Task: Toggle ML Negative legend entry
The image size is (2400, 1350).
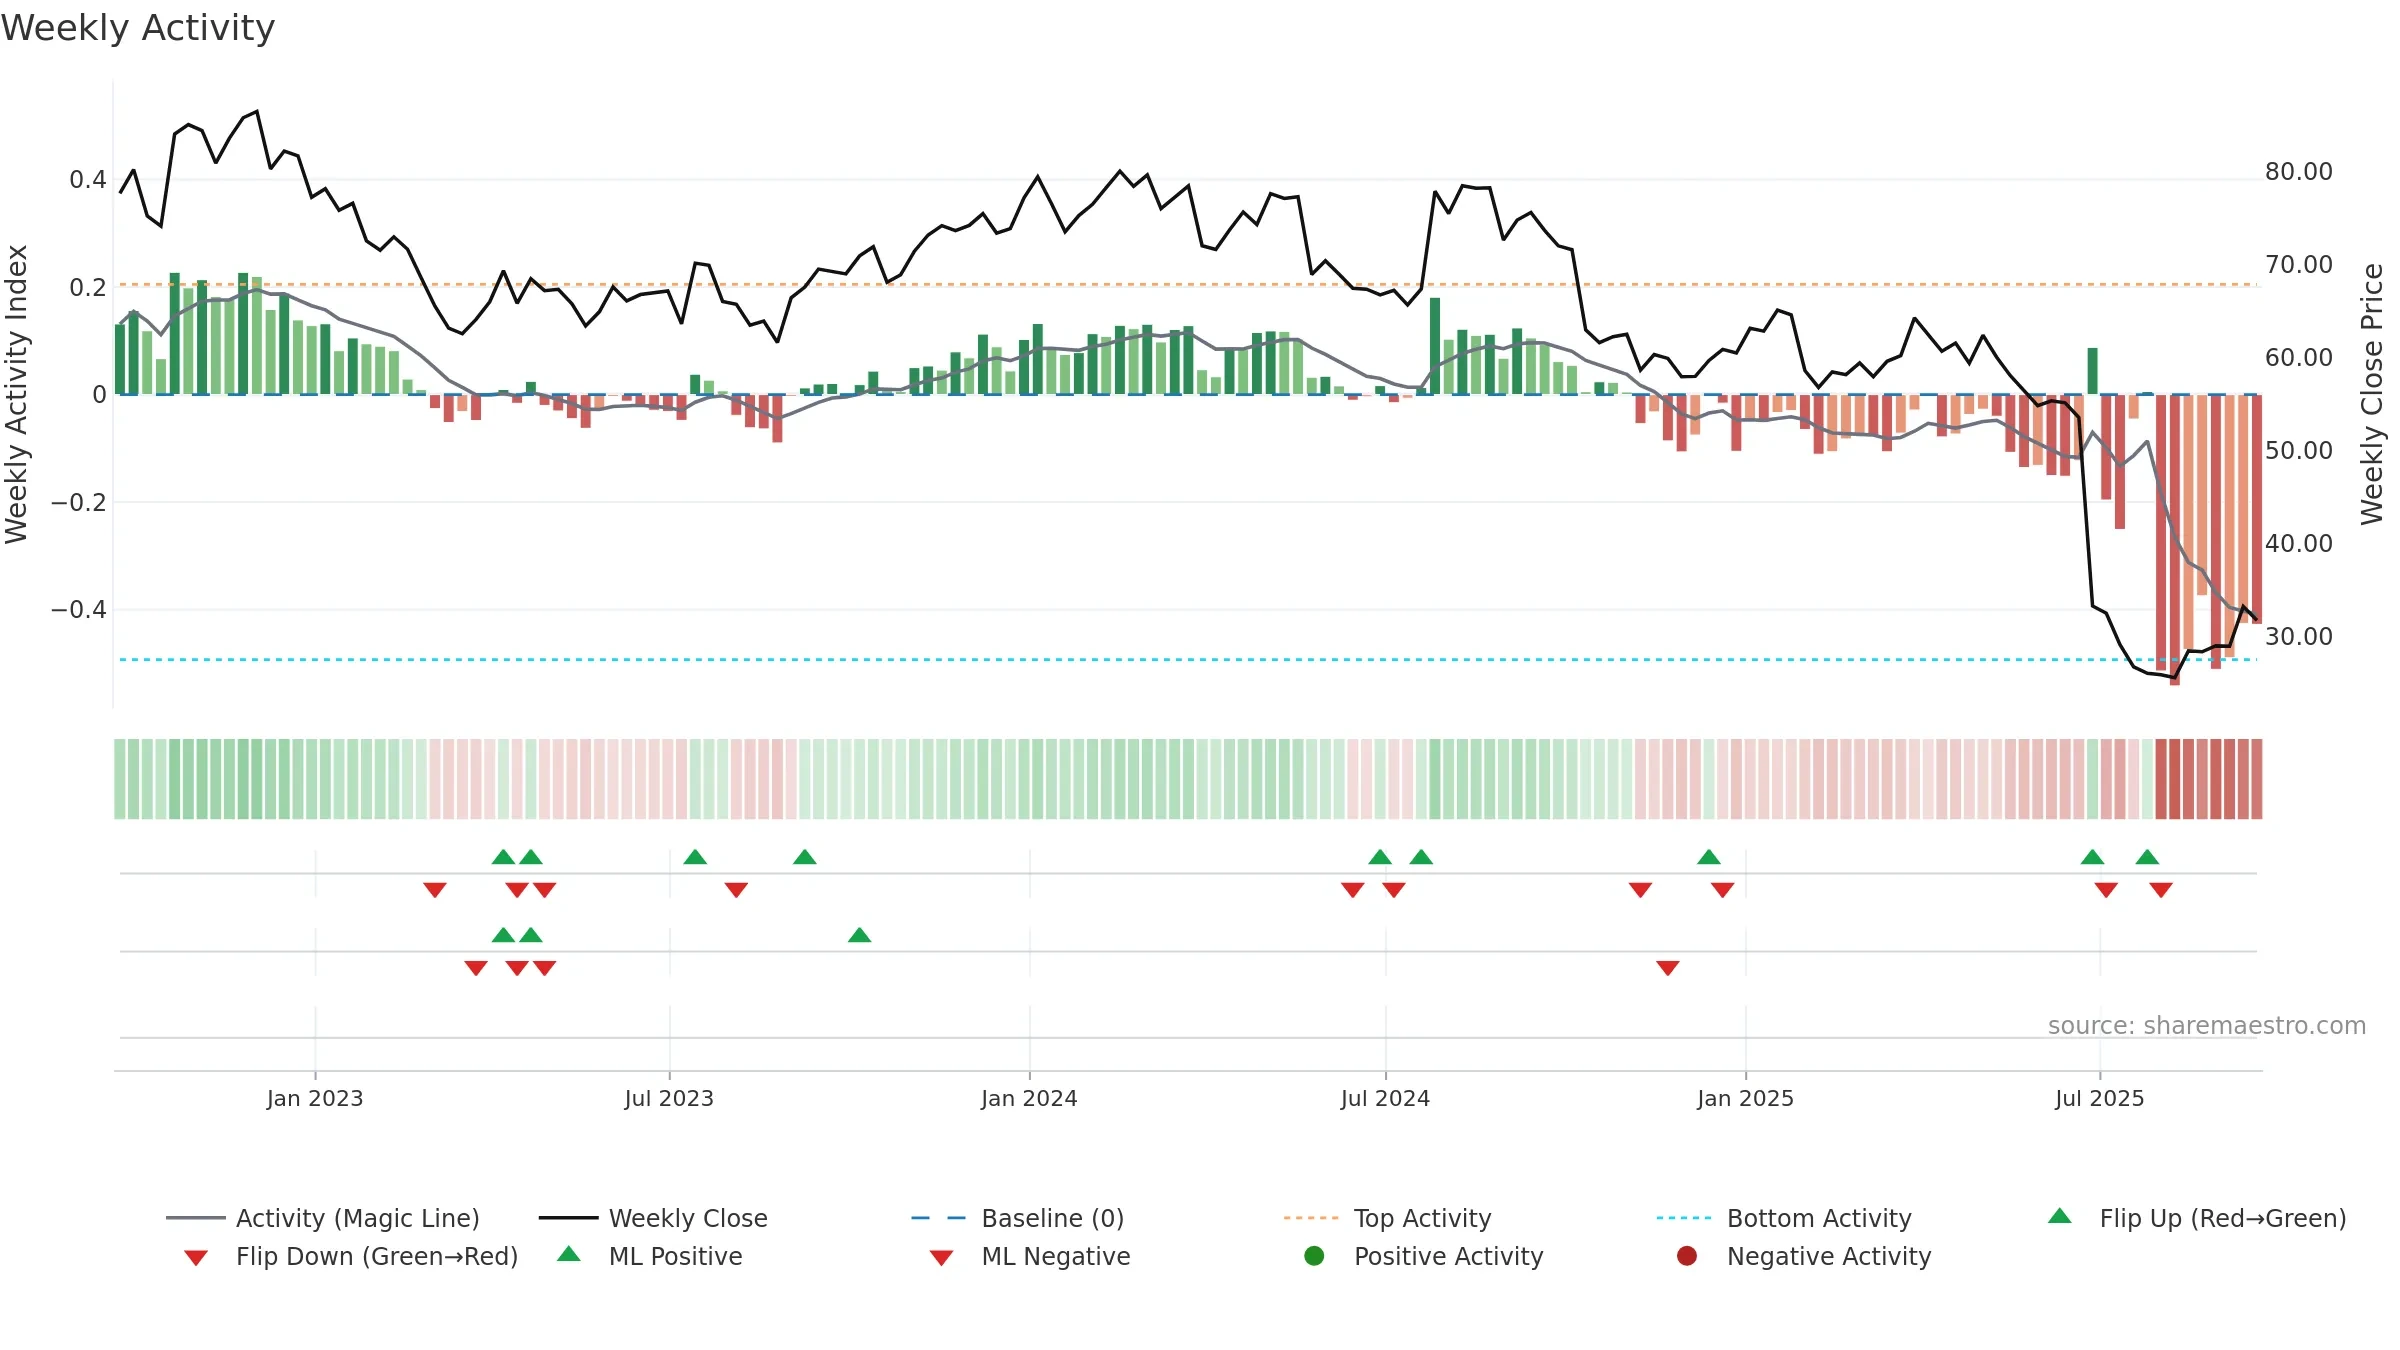Action: (1030, 1256)
